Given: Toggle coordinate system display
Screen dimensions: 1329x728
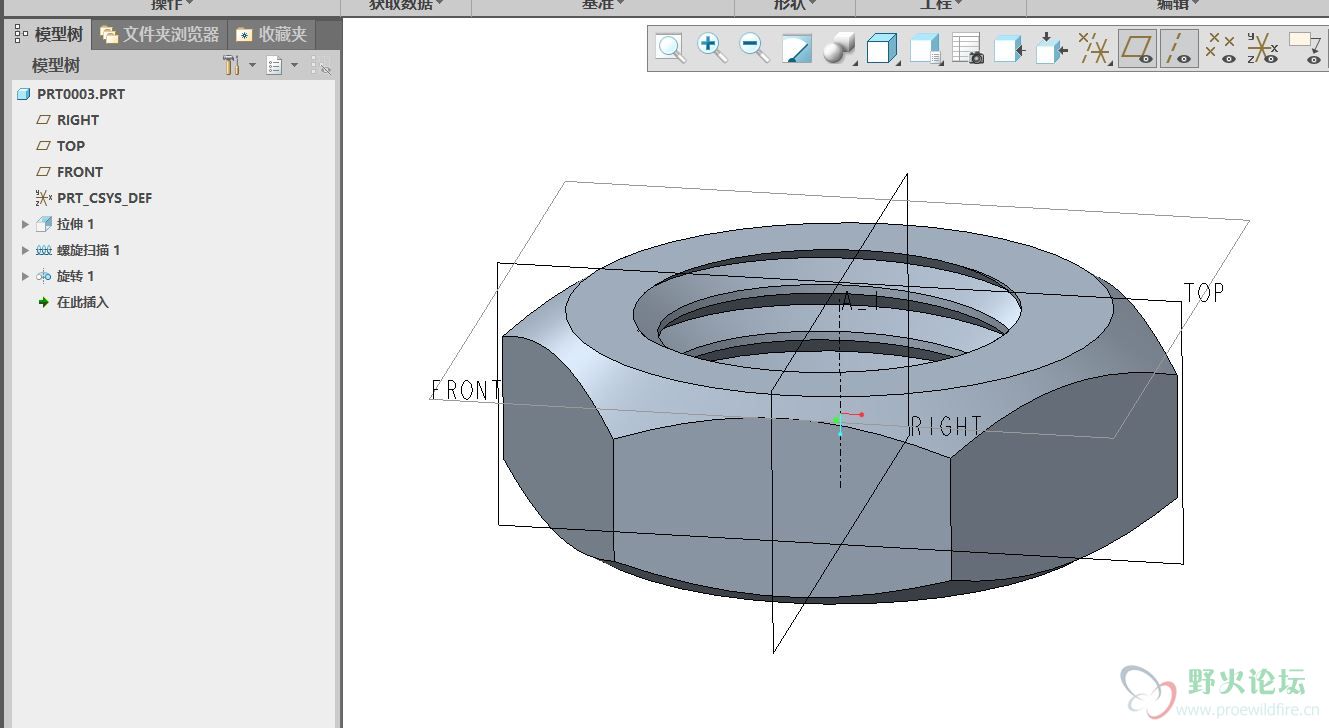Looking at the screenshot, I should click(x=1263, y=48).
